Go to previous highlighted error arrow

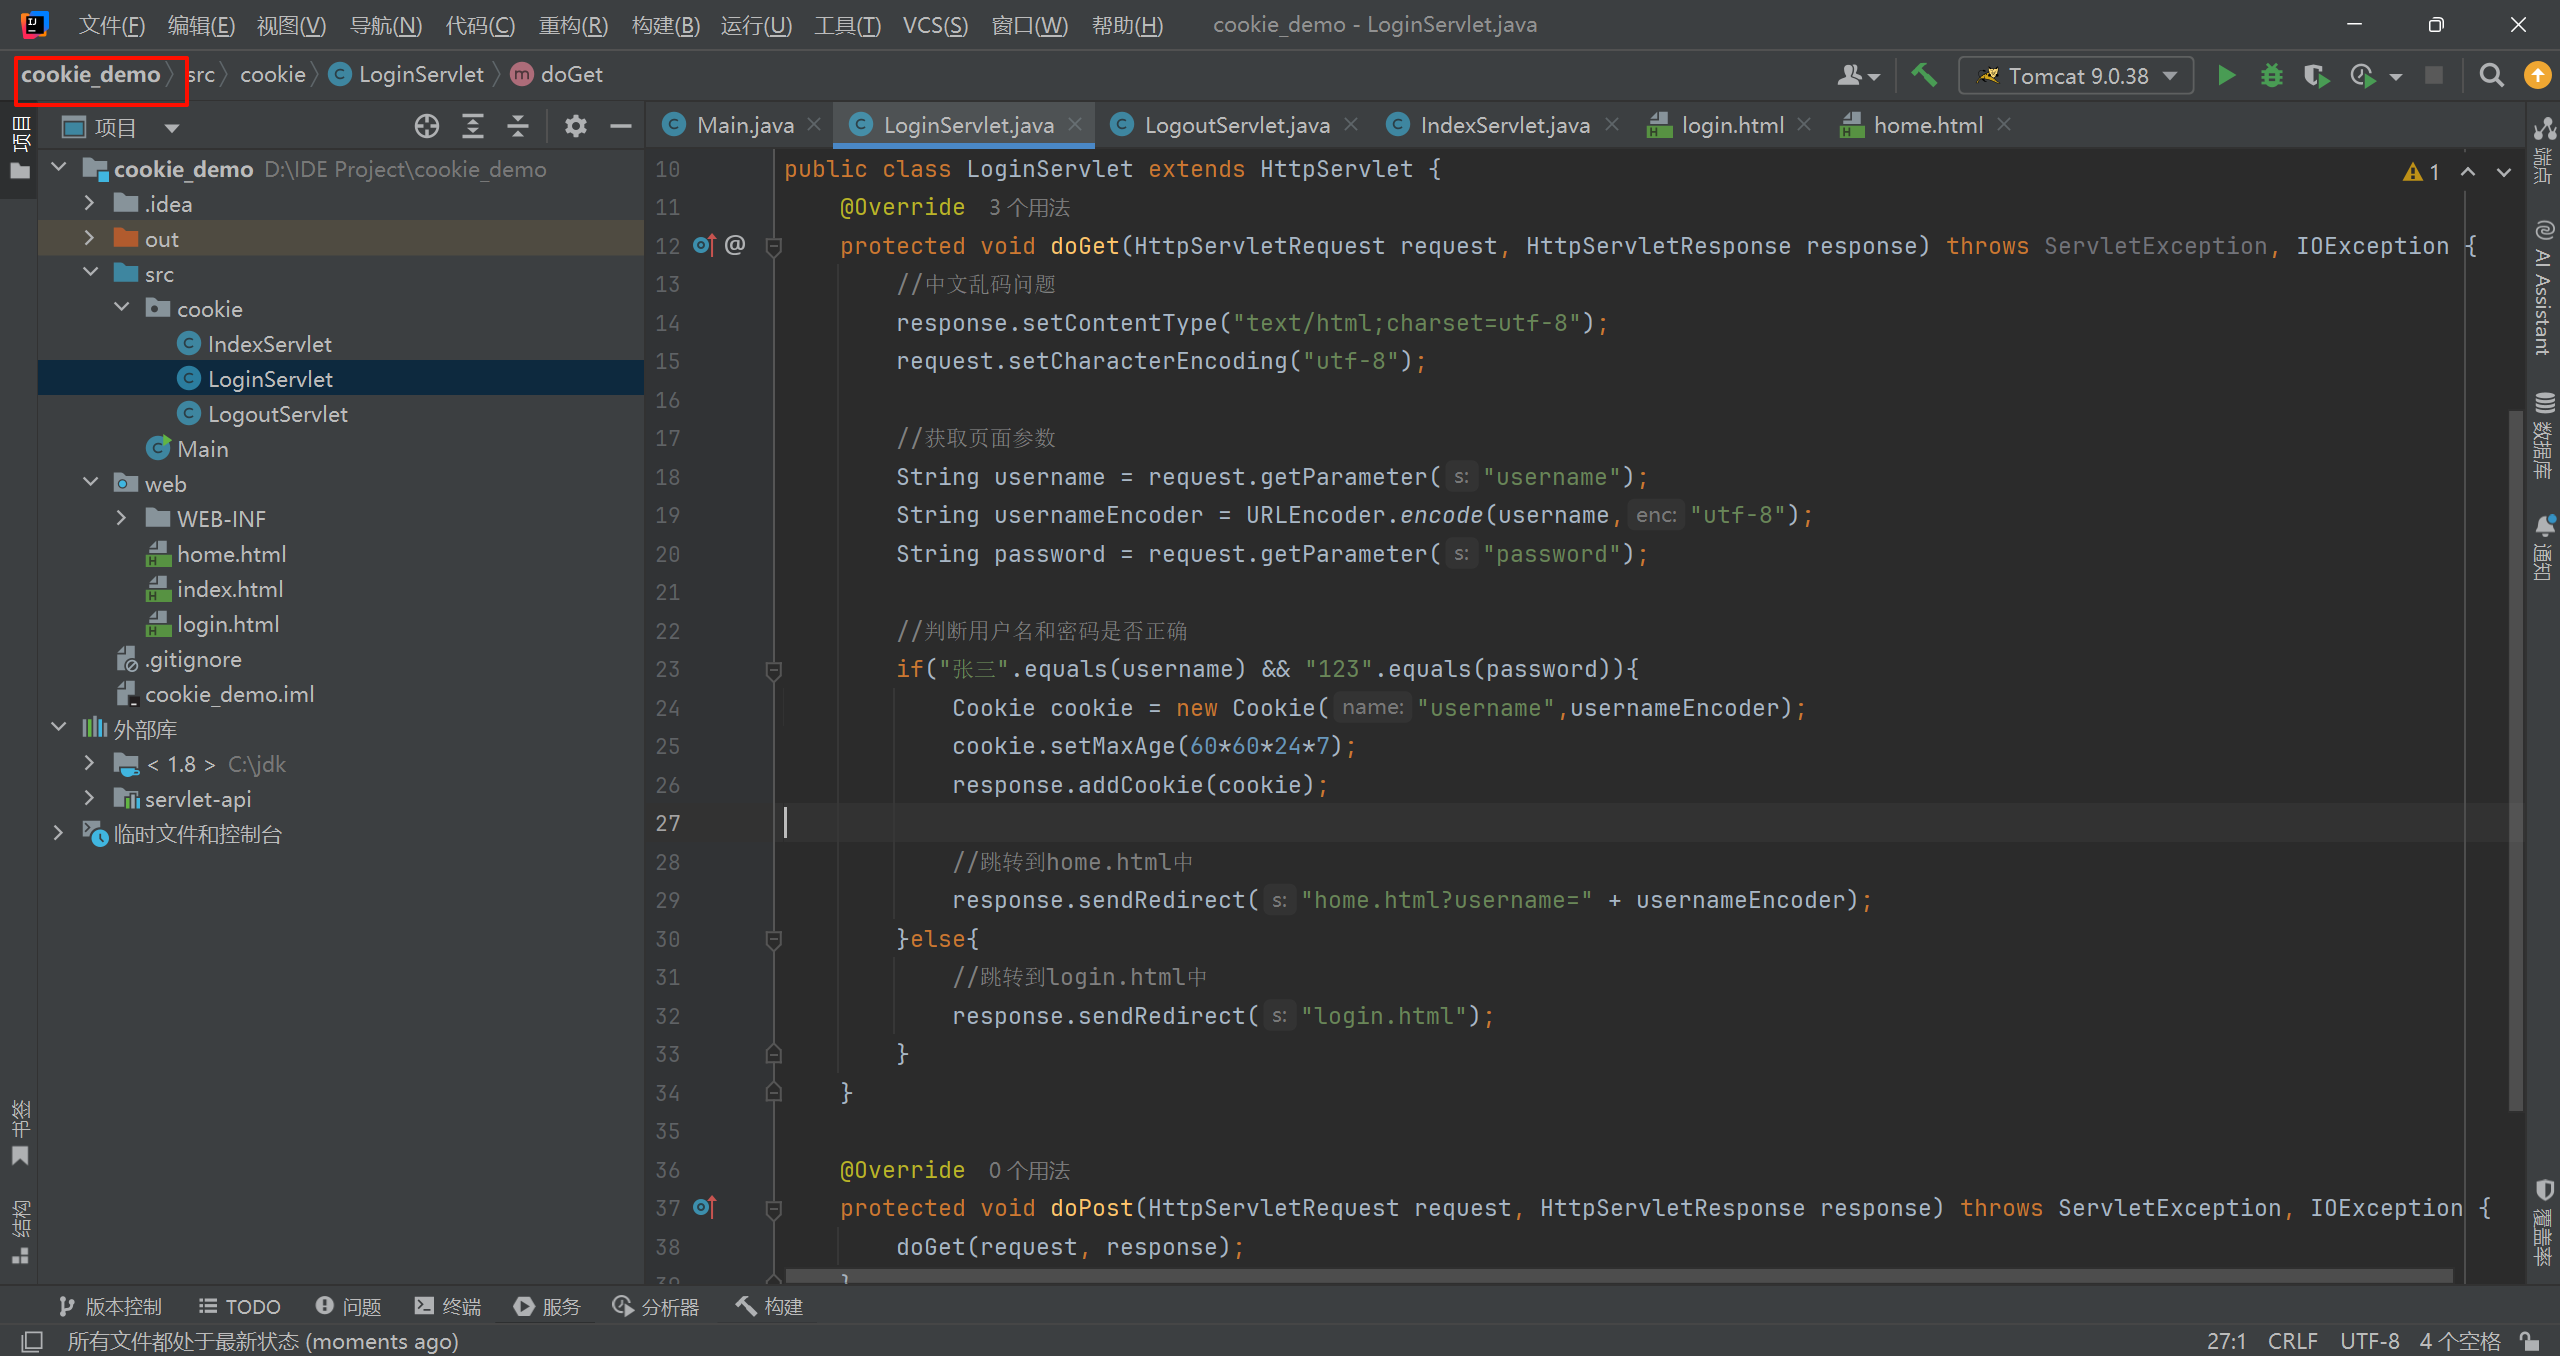pyautogui.click(x=2468, y=172)
